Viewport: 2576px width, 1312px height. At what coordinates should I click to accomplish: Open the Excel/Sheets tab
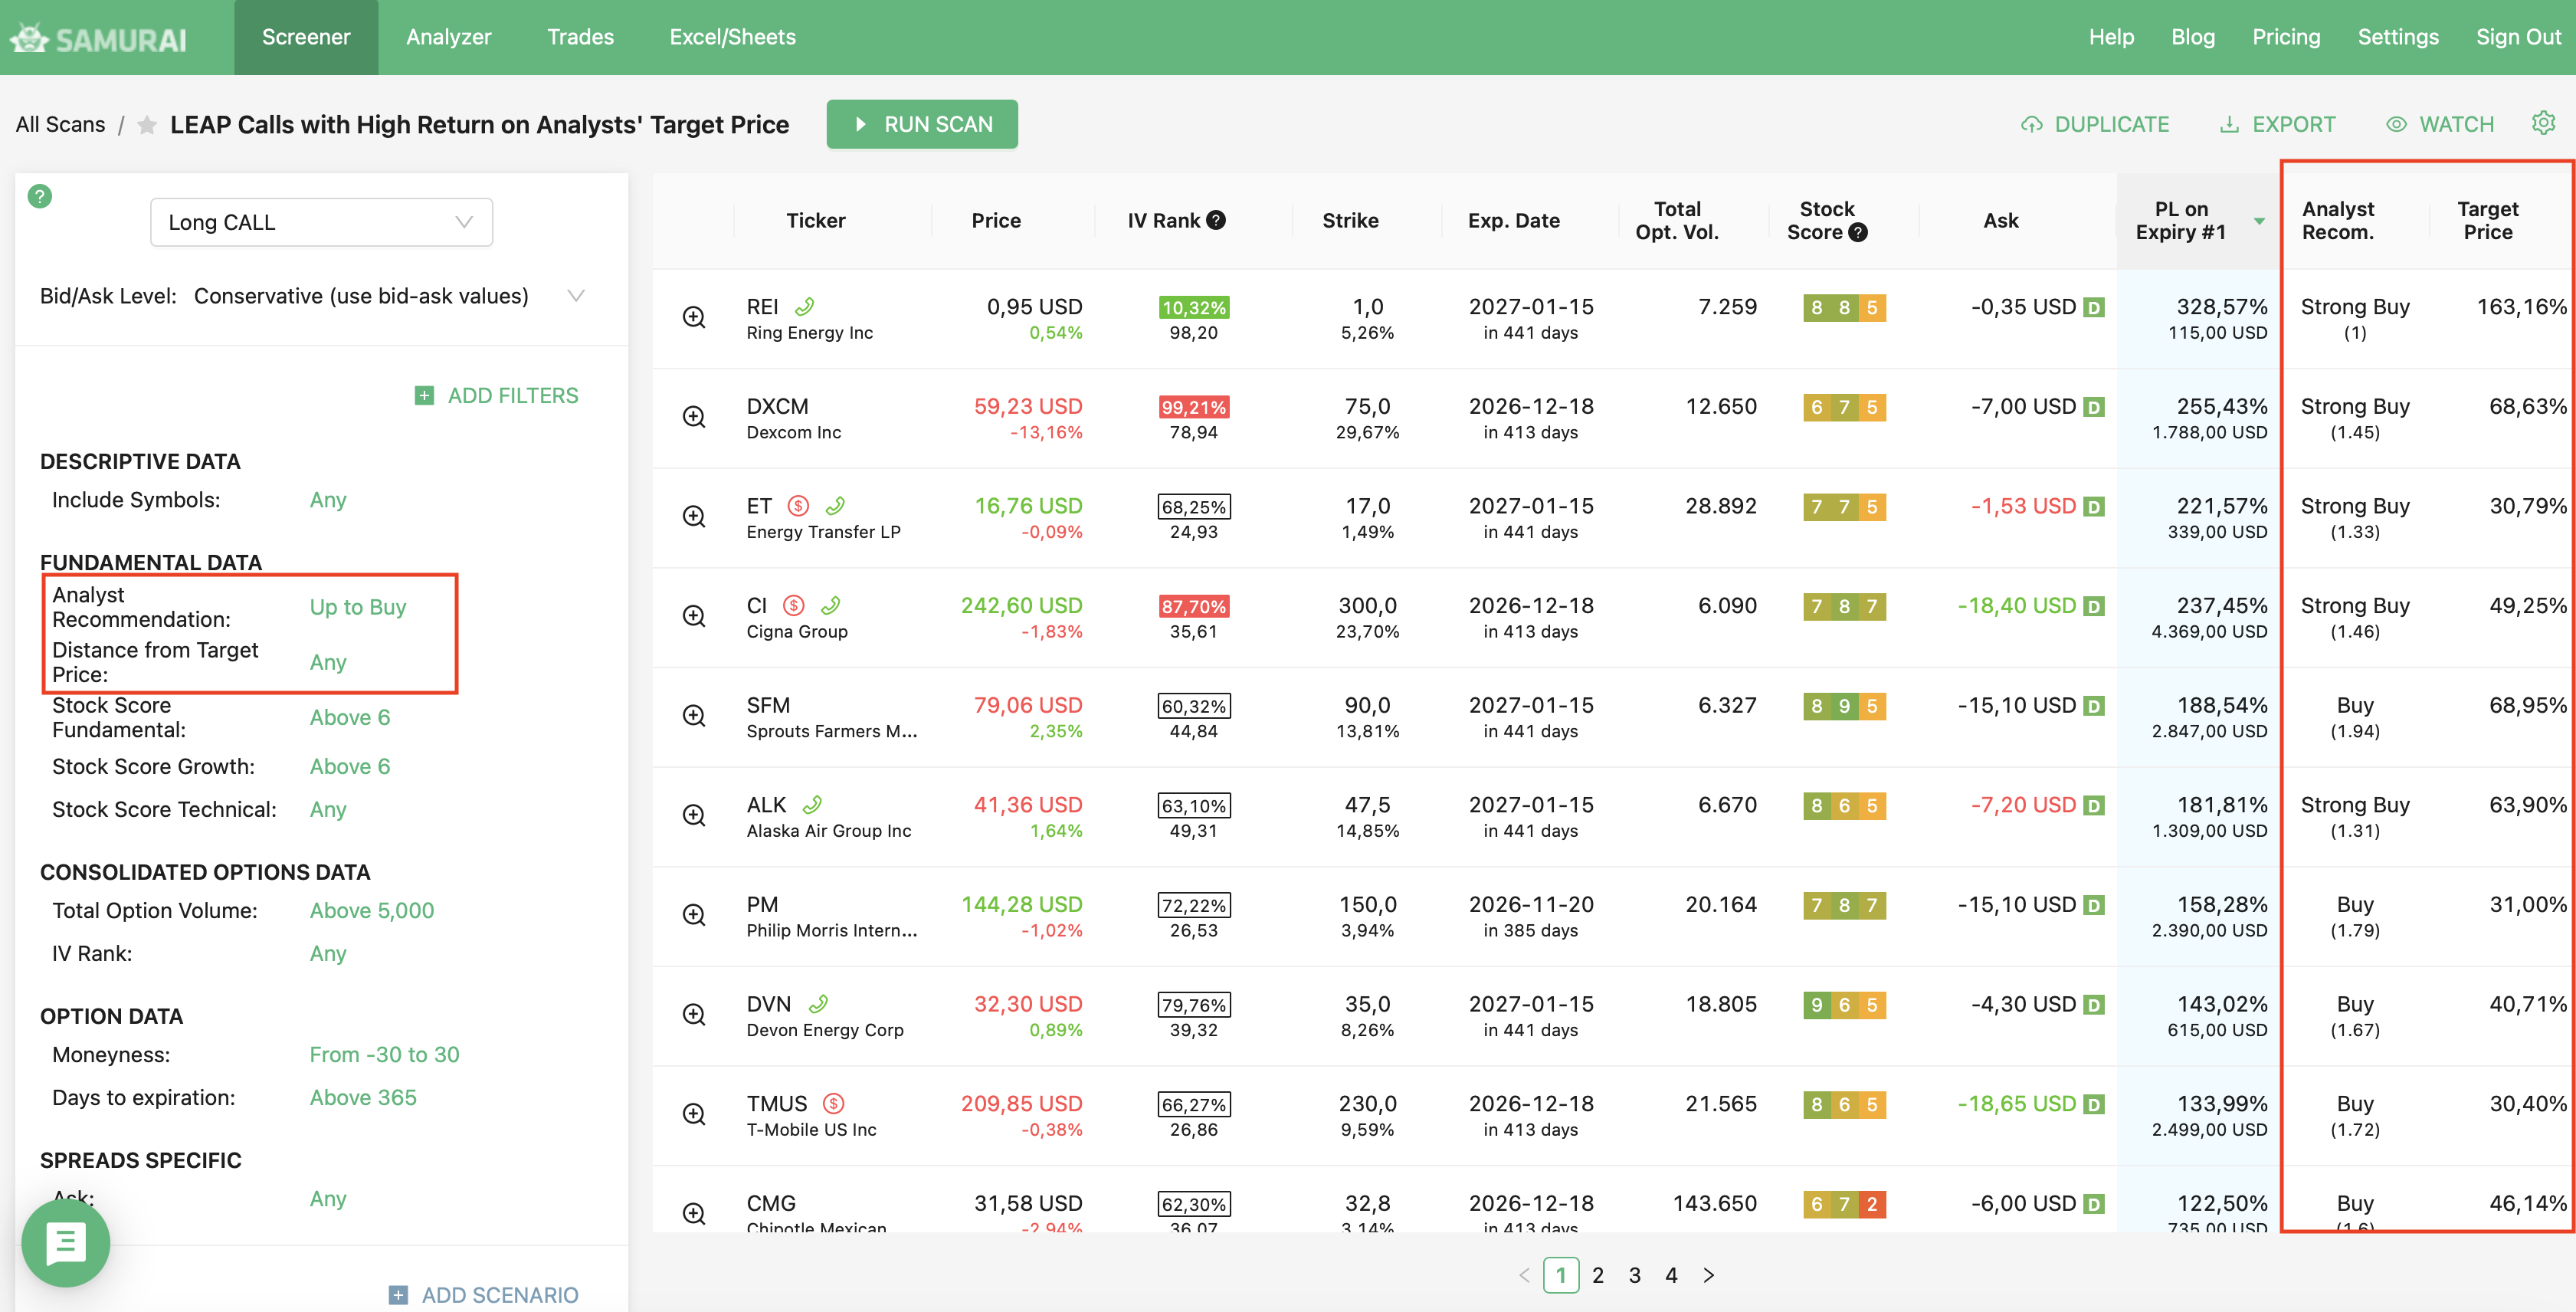click(x=732, y=37)
